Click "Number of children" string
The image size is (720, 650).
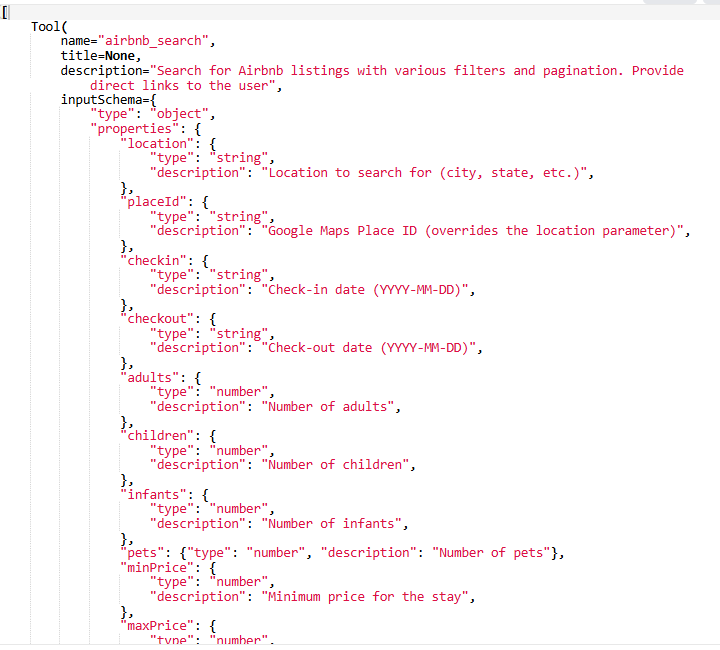(x=335, y=465)
